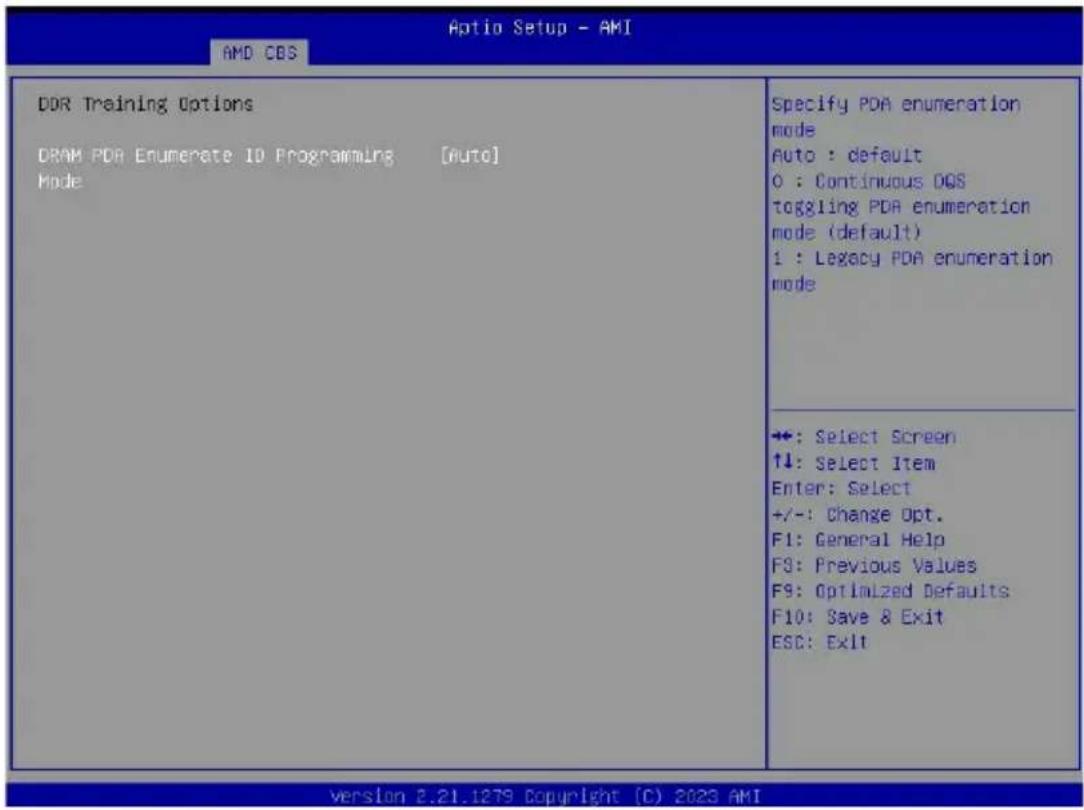The height and width of the screenshot is (810, 1084).
Task: Click the 'Auto : default' help line
Action: (x=846, y=155)
